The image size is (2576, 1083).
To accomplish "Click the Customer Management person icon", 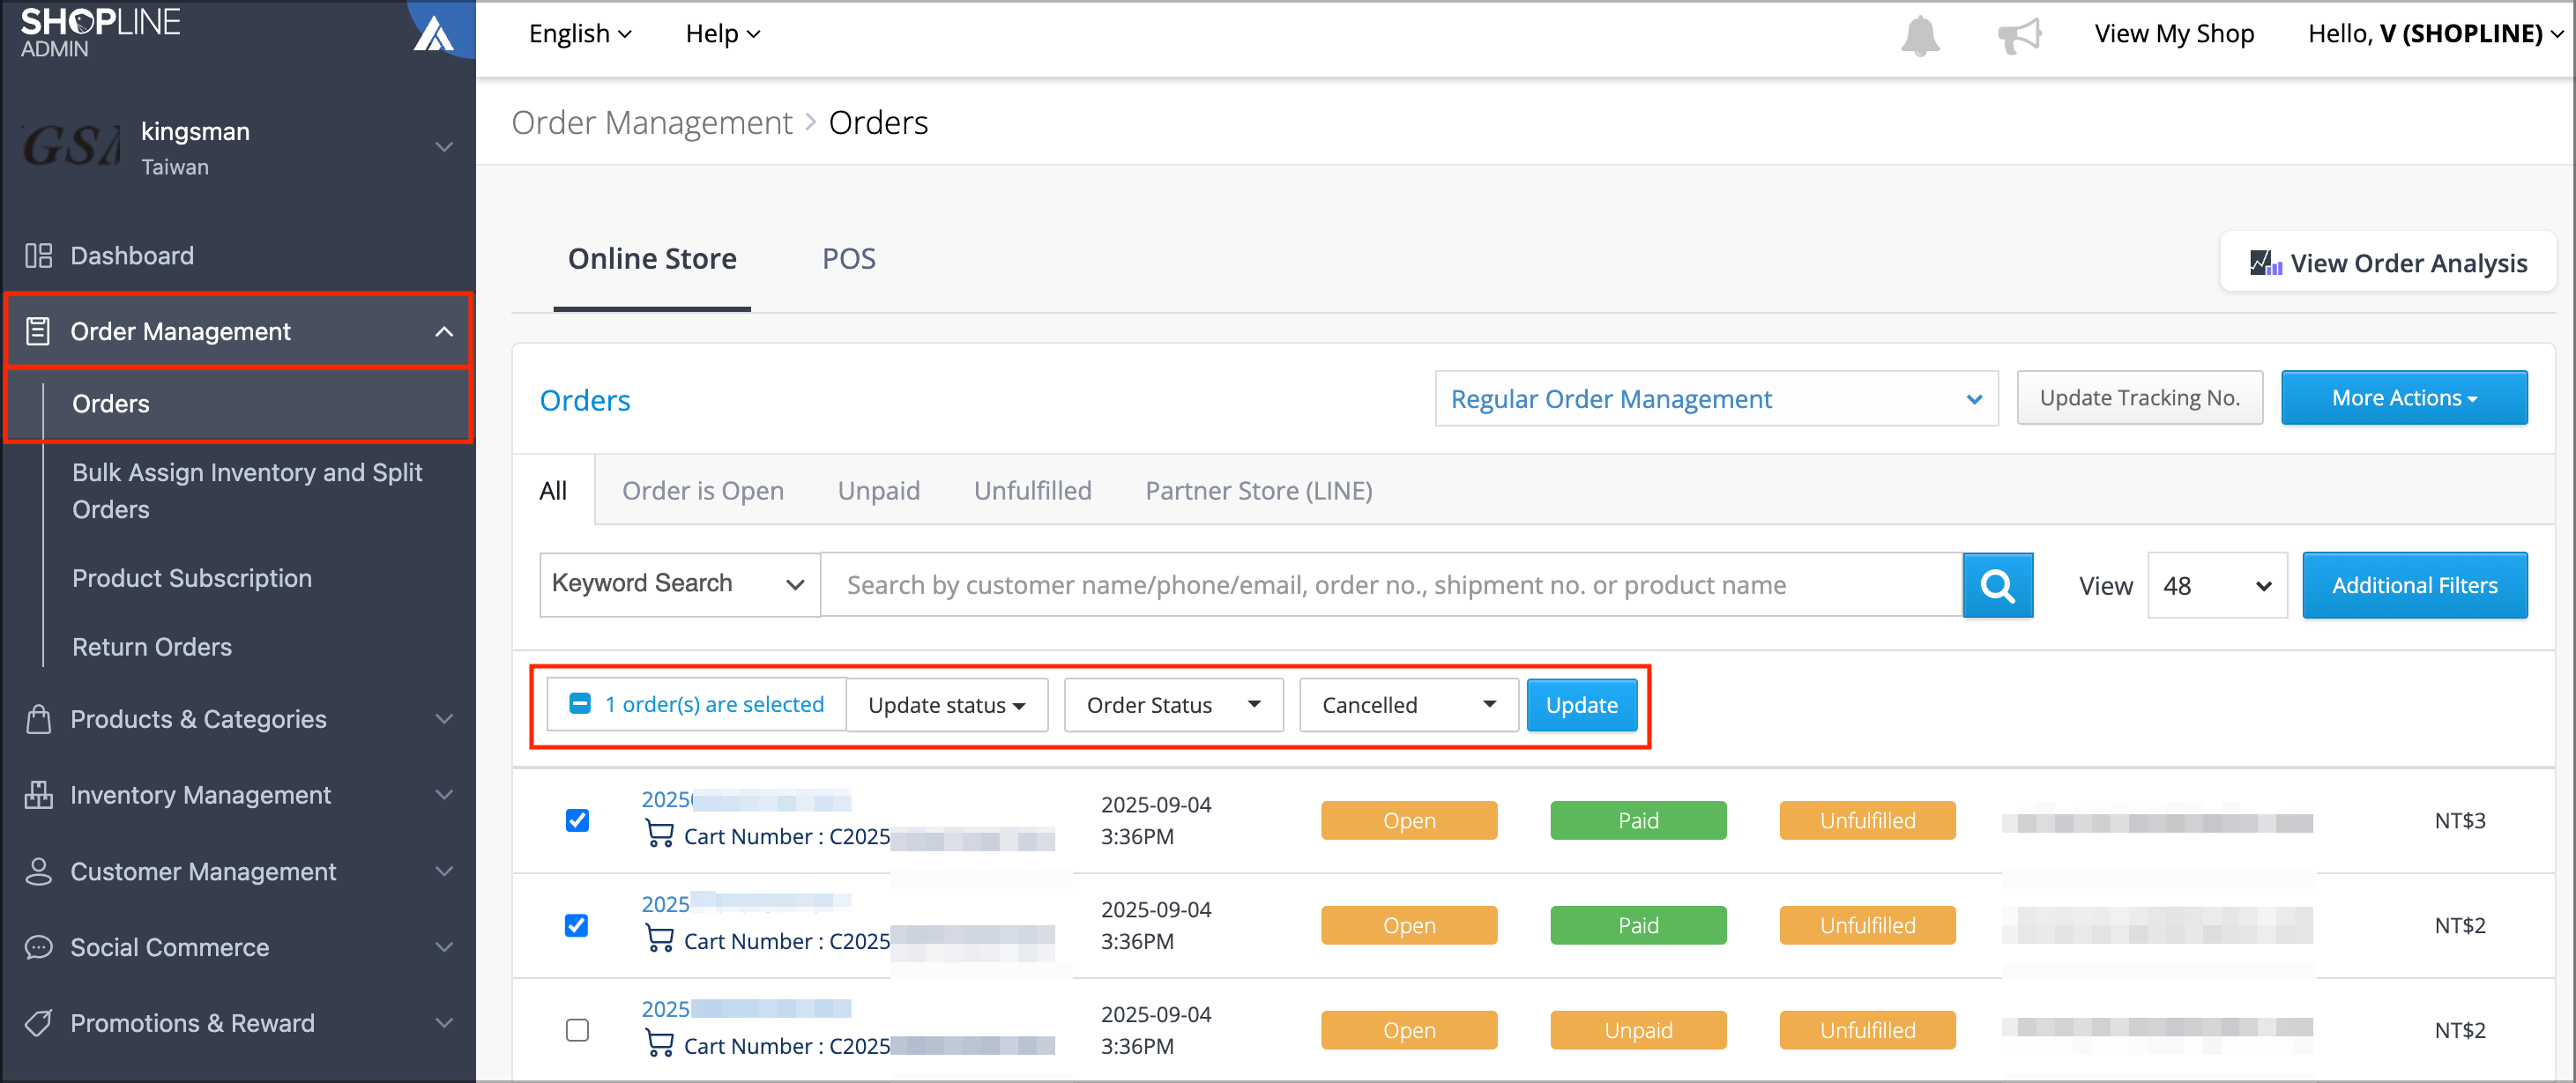I will coord(38,871).
